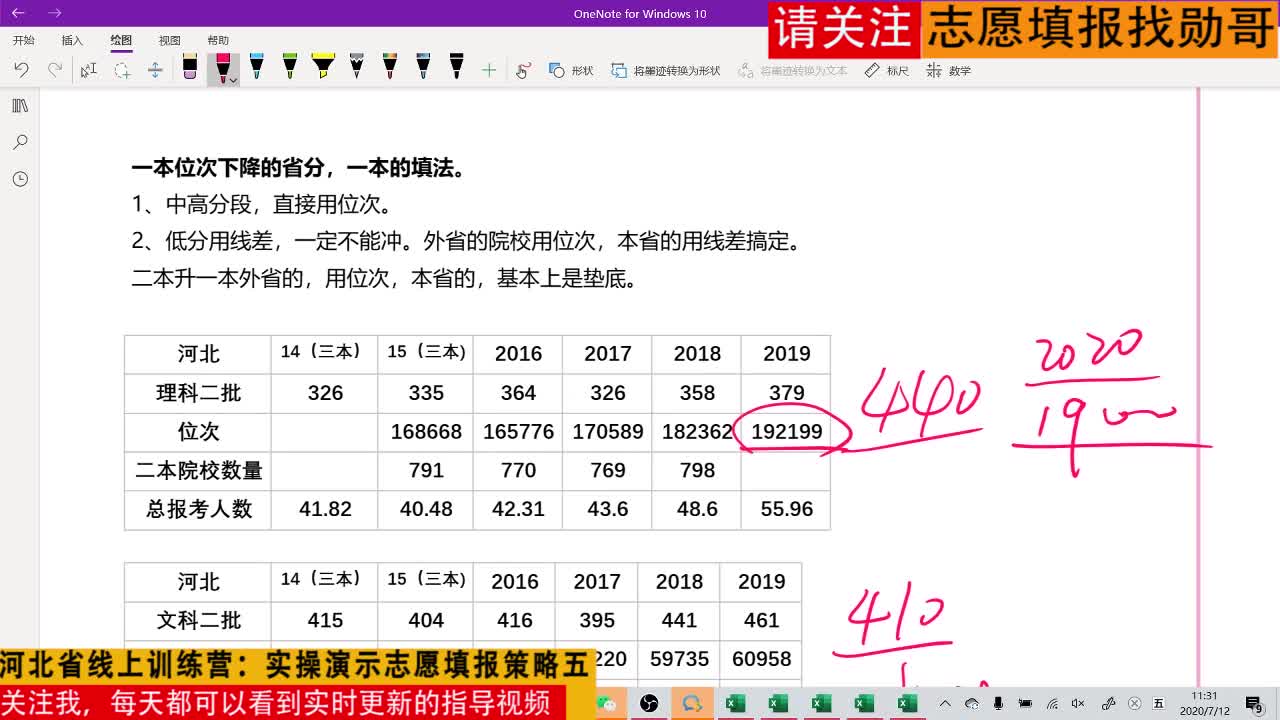The width and height of the screenshot is (1280, 720).
Task: Open the 数学 math tool
Action: 949,70
